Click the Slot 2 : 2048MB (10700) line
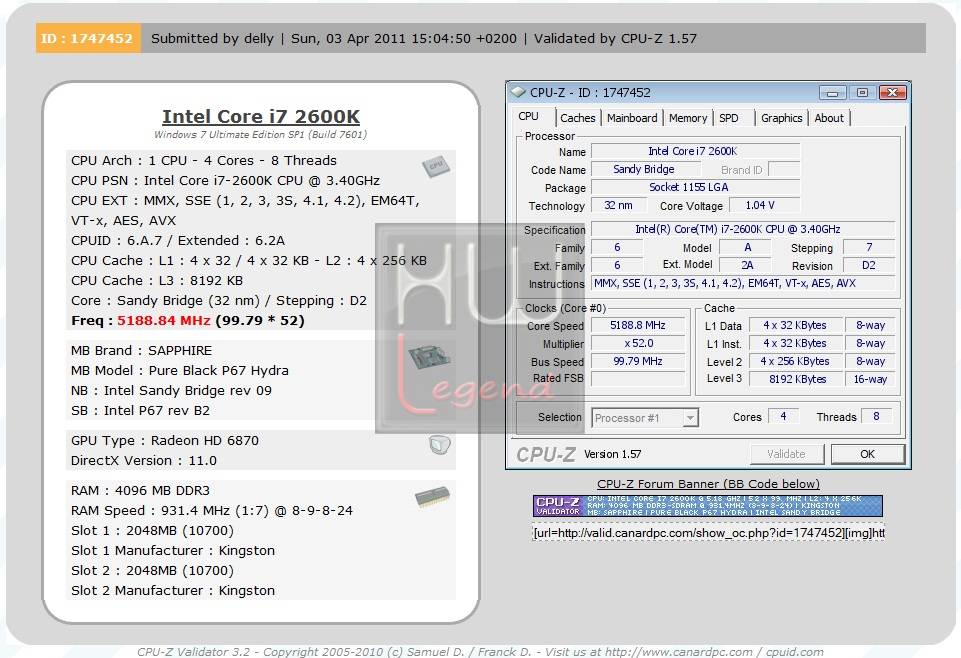The width and height of the screenshot is (961, 658). coord(153,570)
